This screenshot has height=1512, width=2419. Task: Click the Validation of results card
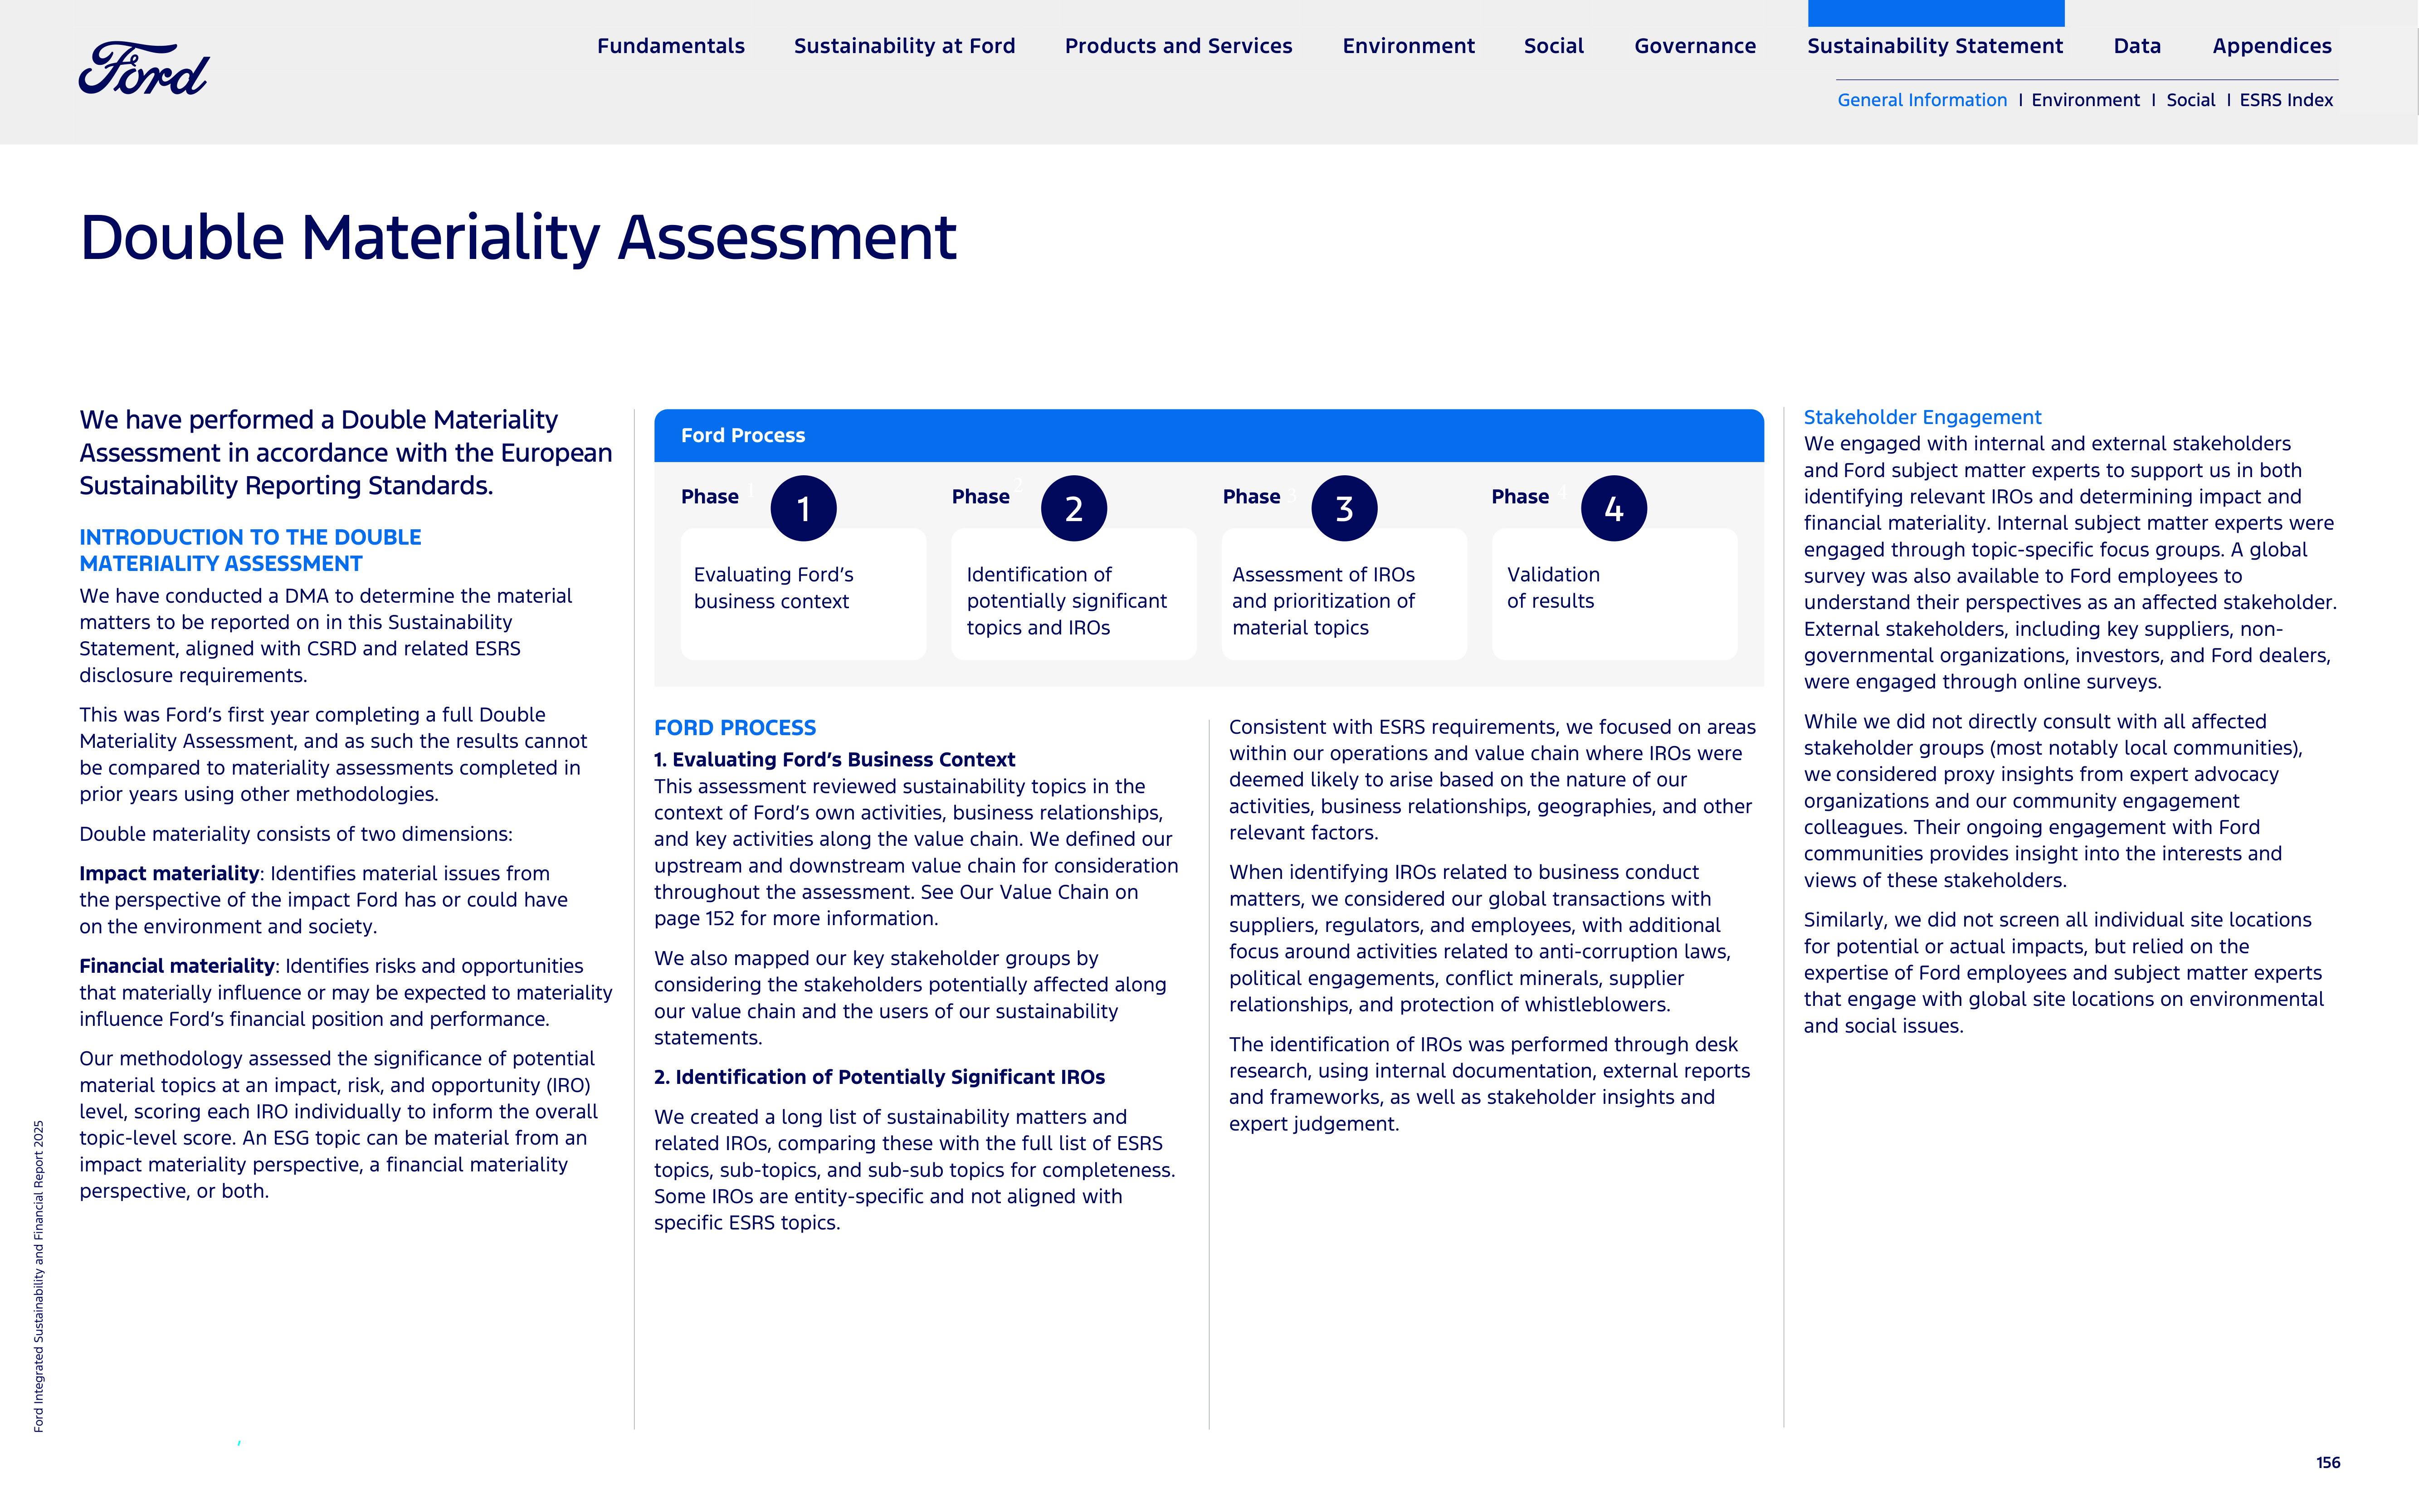click(1614, 594)
